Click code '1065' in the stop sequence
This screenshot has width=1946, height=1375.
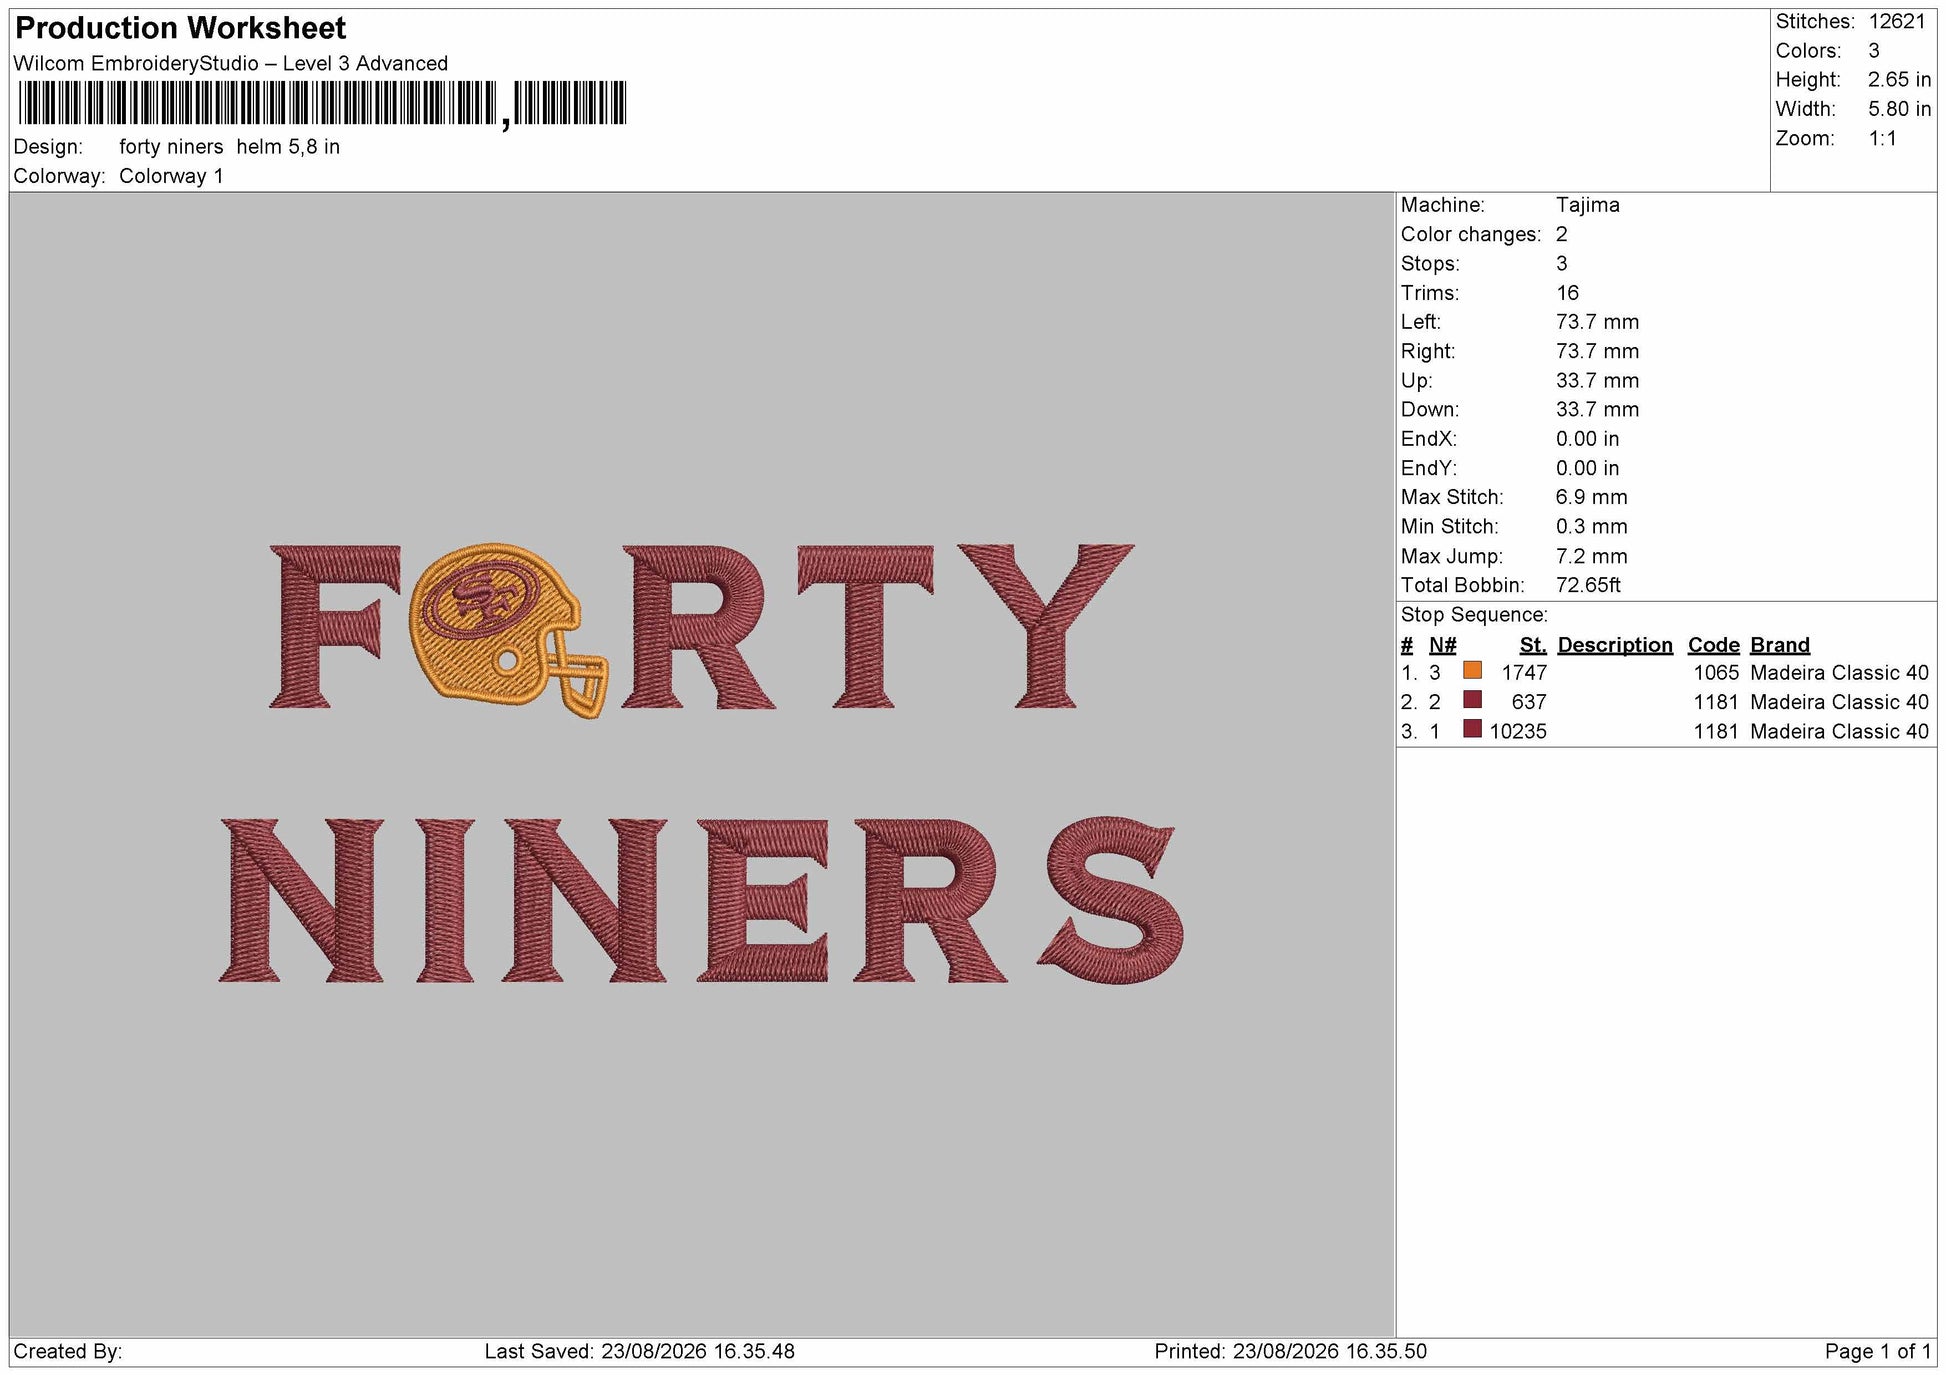tap(1716, 673)
